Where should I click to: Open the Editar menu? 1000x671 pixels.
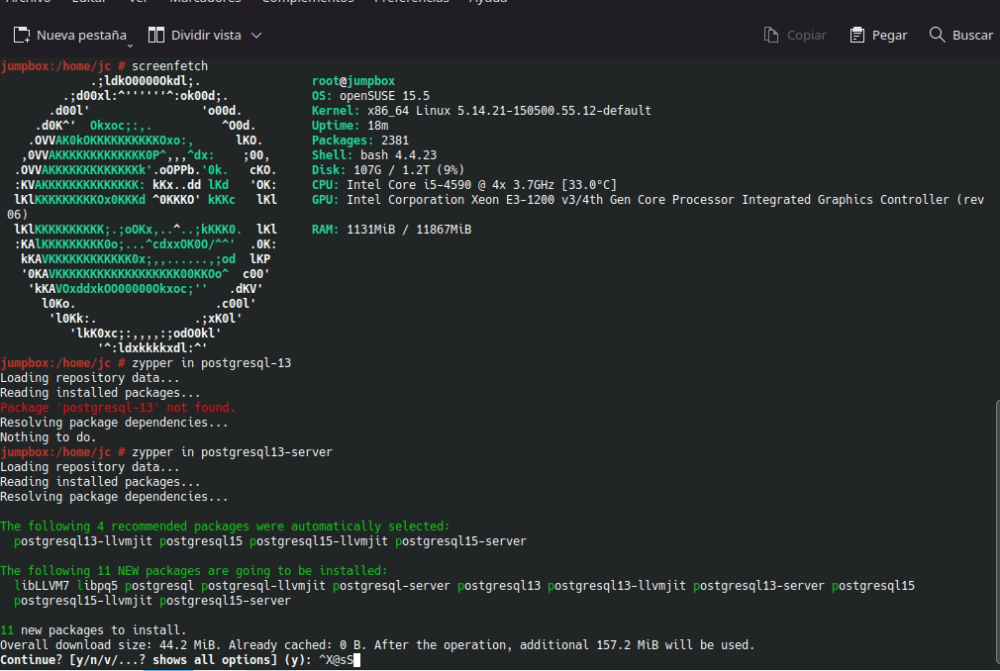coord(88,2)
